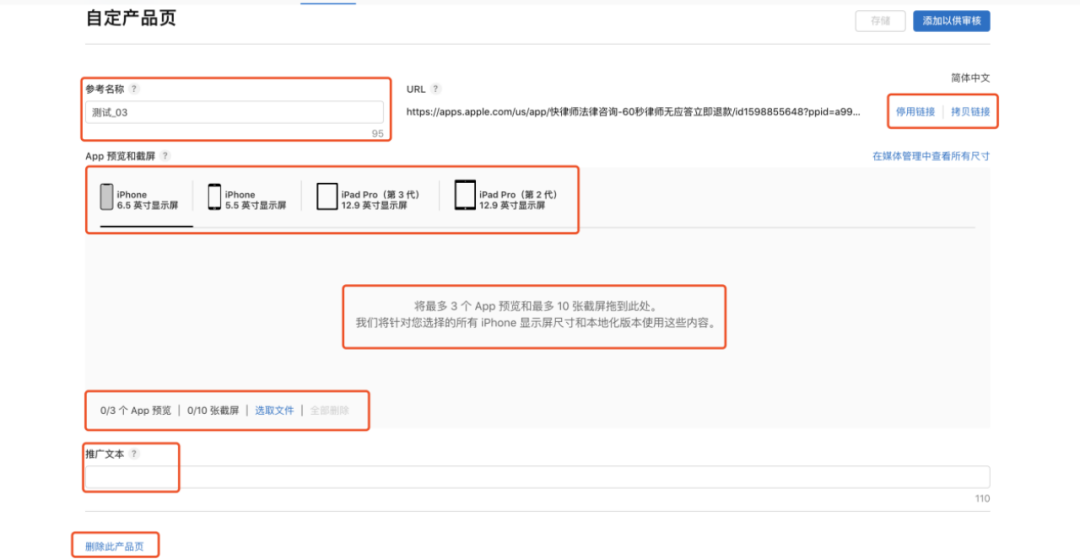Screen dimensions: 1080x559
Task: Click the 简体中文 language label
Action: tap(970, 78)
